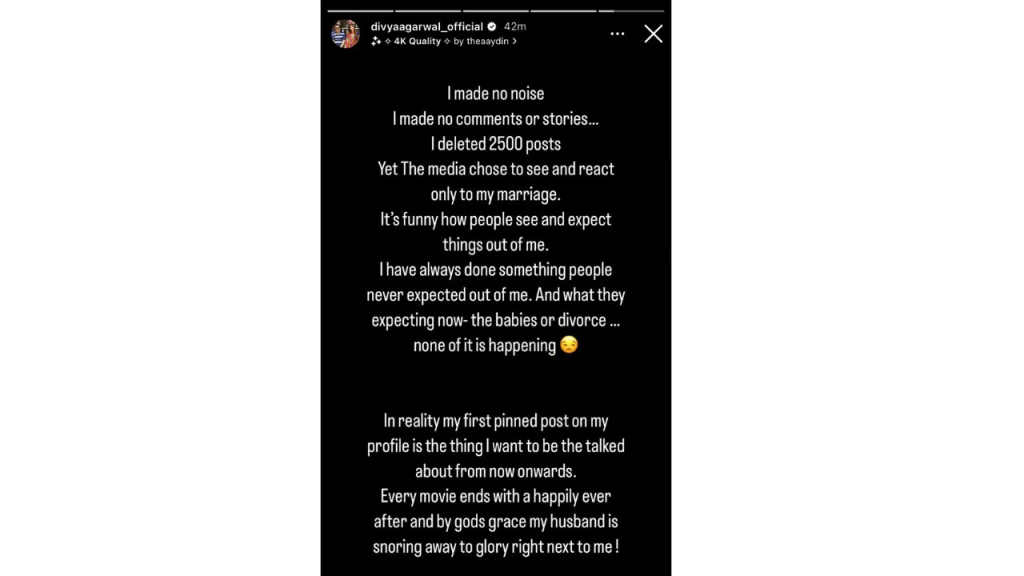
Task: Open the three-dot more options menu
Action: tap(617, 34)
